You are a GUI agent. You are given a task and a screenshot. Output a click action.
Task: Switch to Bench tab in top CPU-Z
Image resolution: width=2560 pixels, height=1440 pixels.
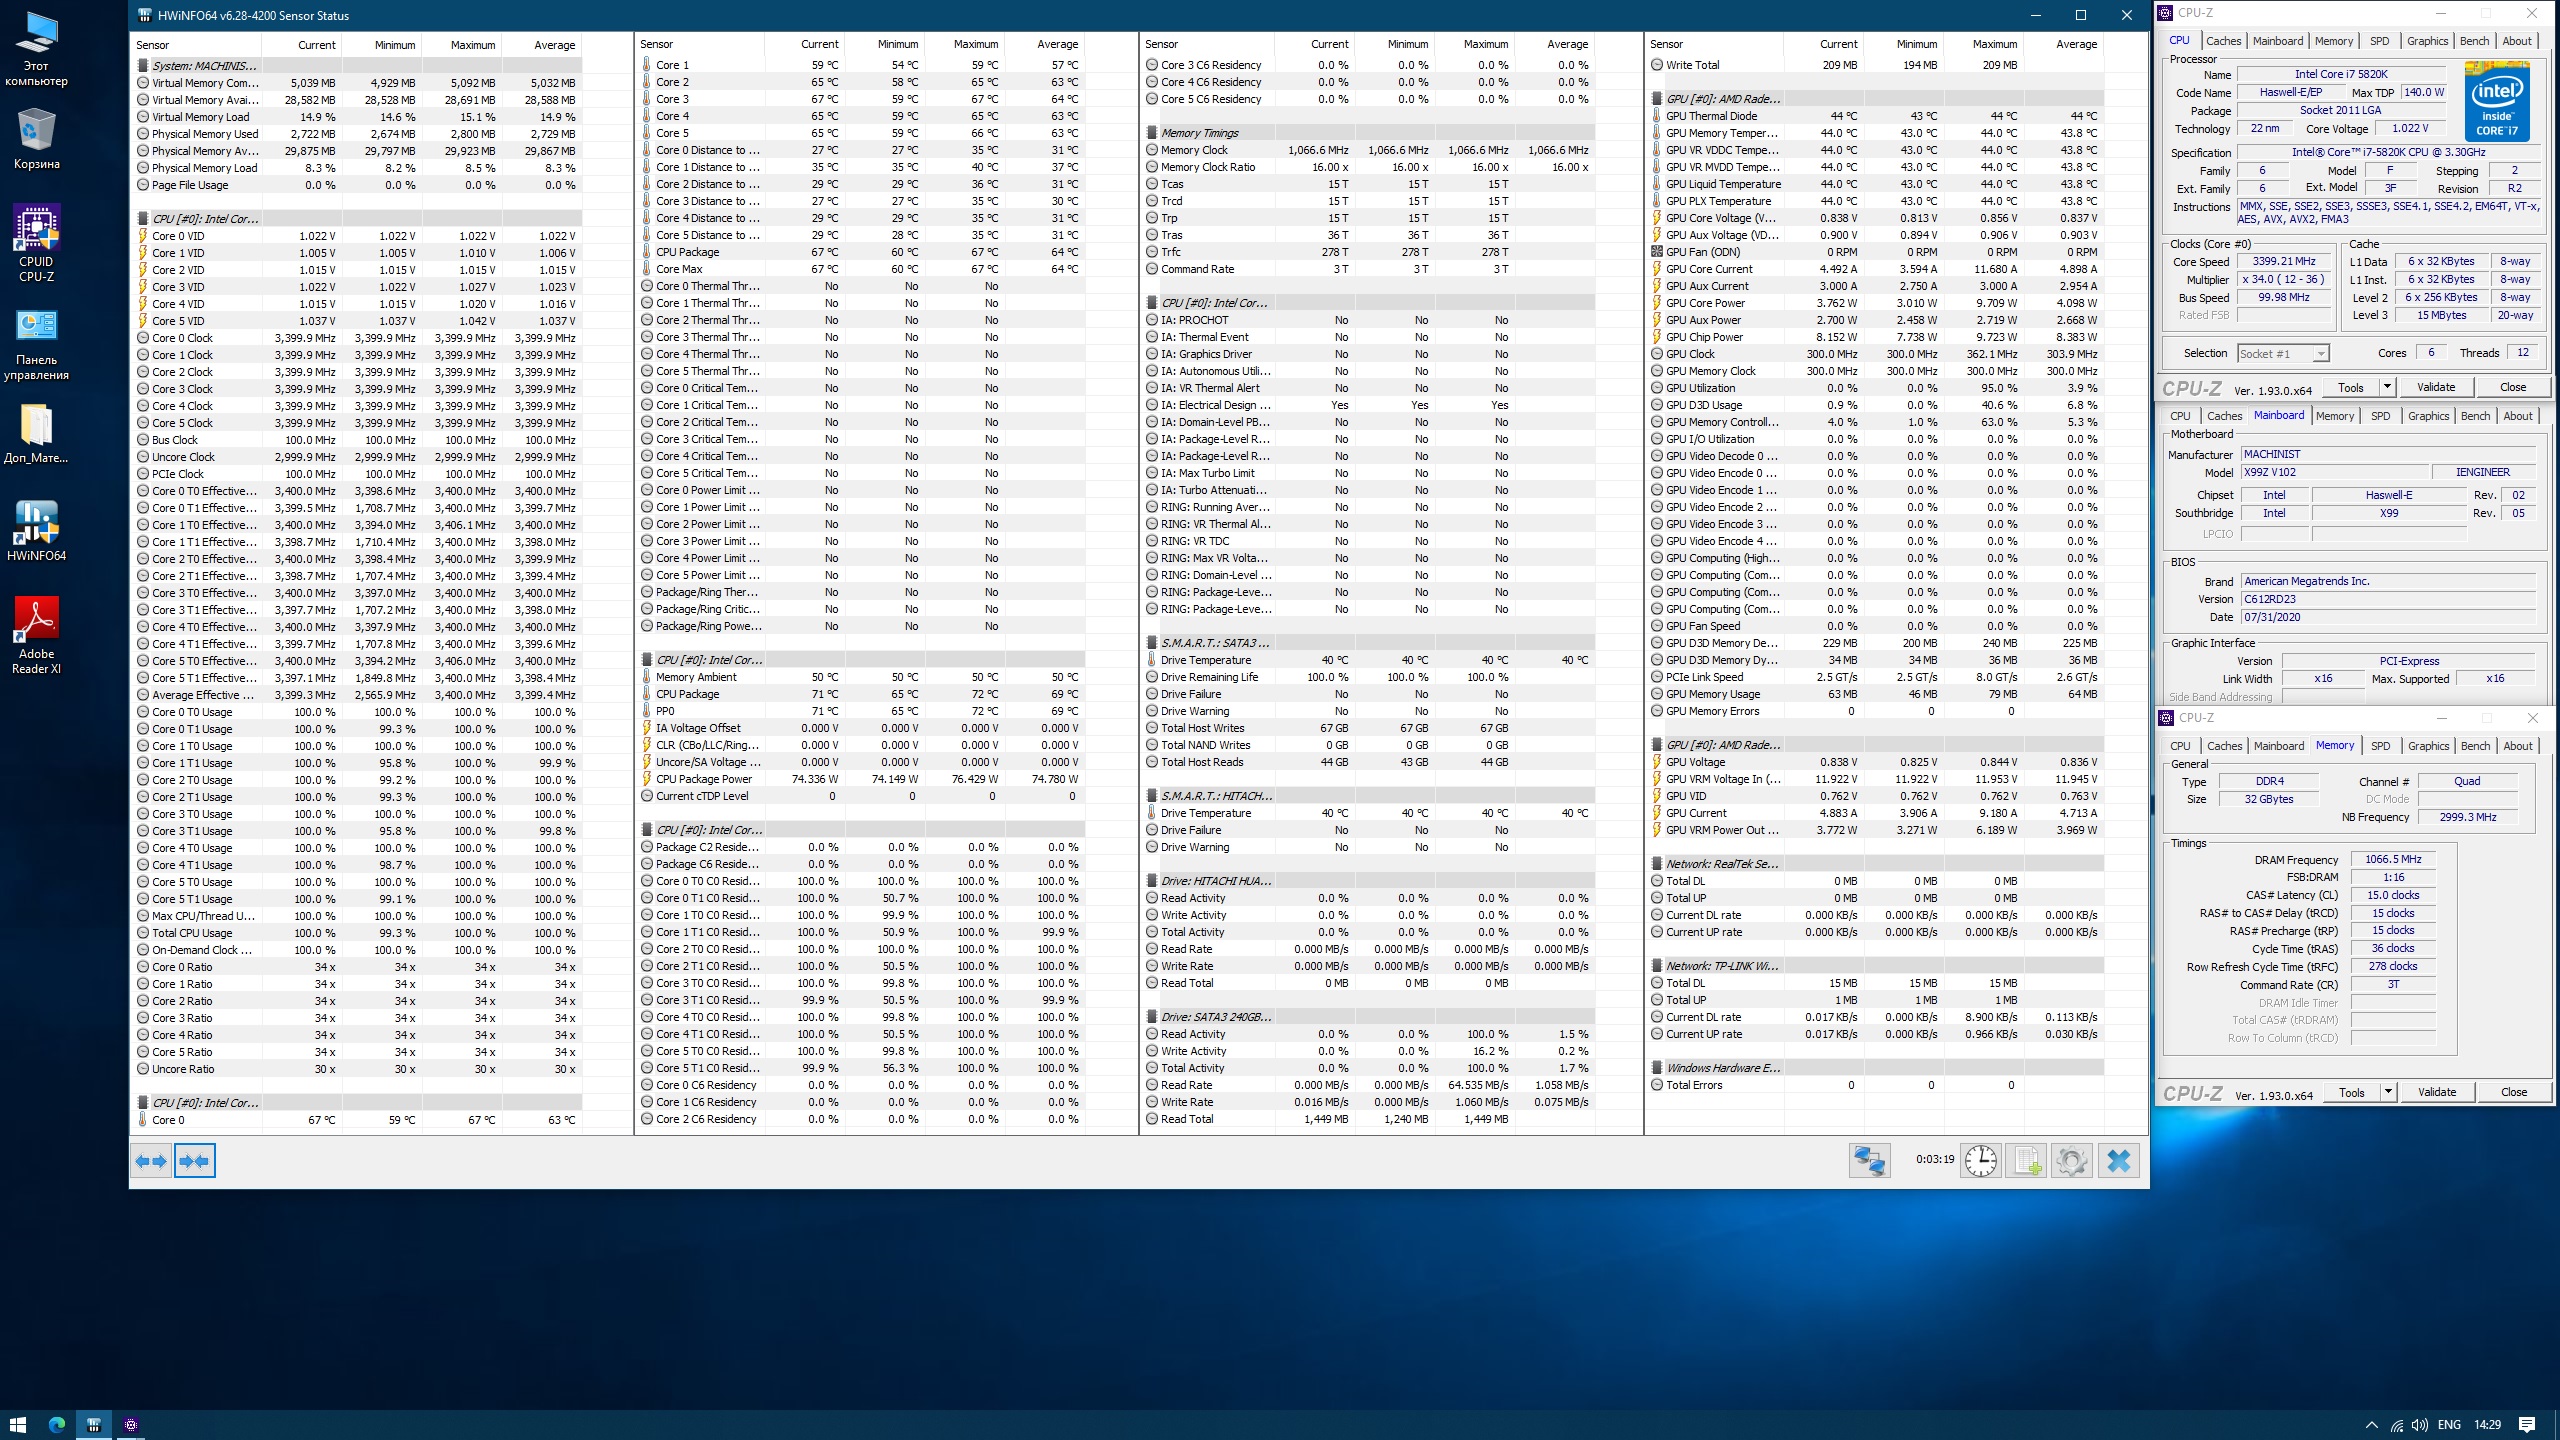(2474, 41)
